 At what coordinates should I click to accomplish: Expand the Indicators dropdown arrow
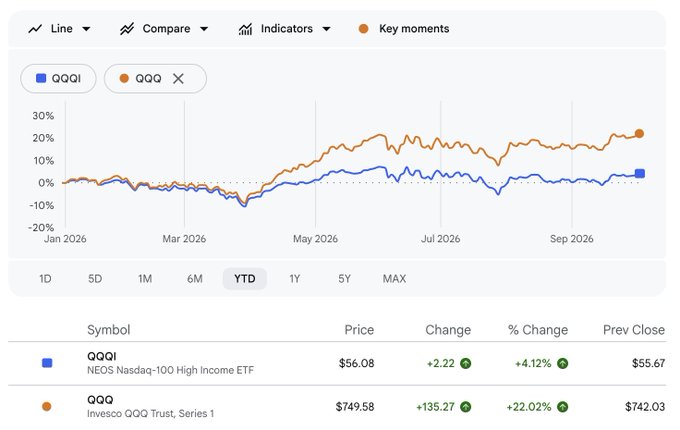point(327,29)
